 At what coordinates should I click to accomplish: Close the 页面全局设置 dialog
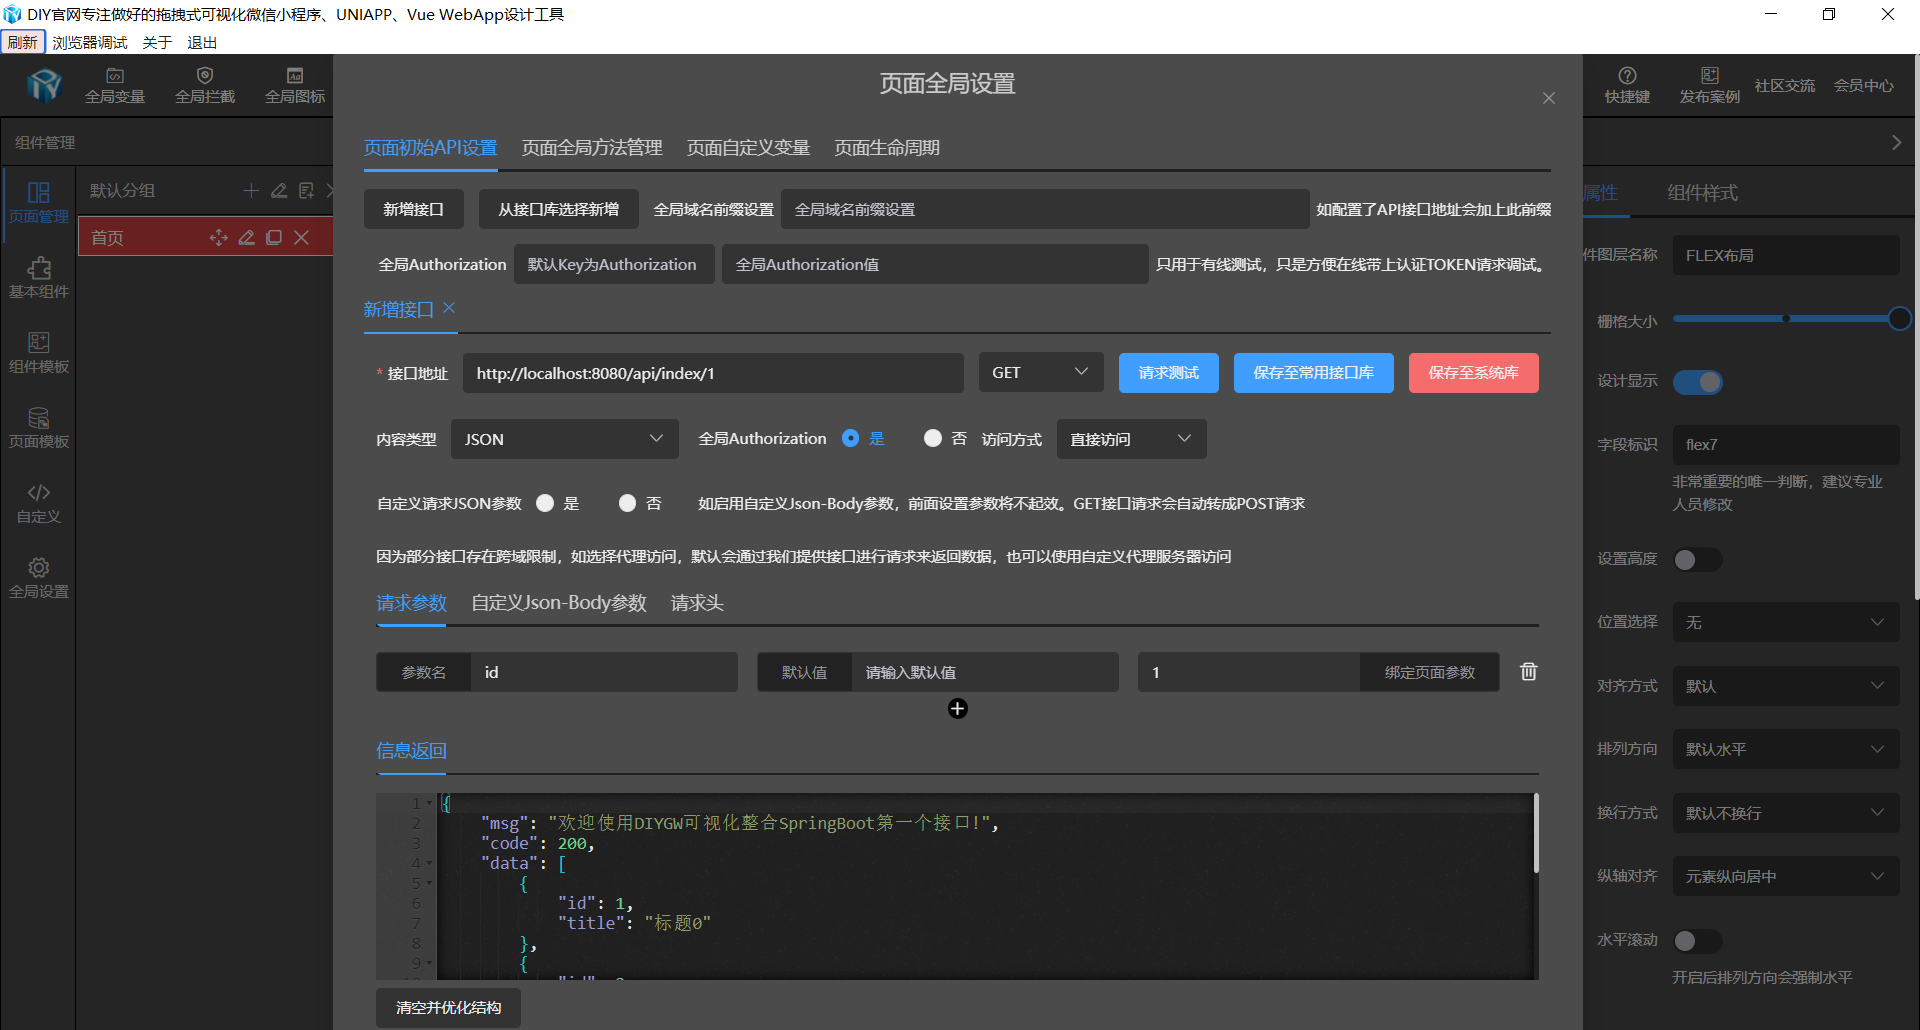1548,98
